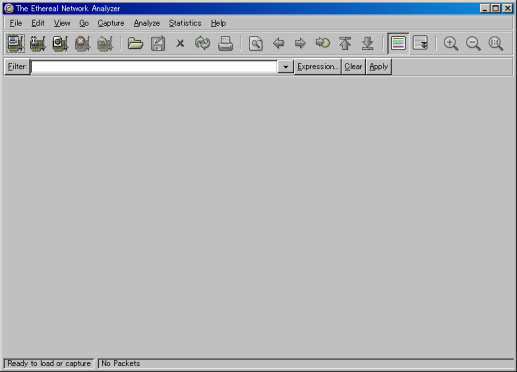Click the zoom in magnifier icon
This screenshot has height=372, width=517.
pos(451,43)
